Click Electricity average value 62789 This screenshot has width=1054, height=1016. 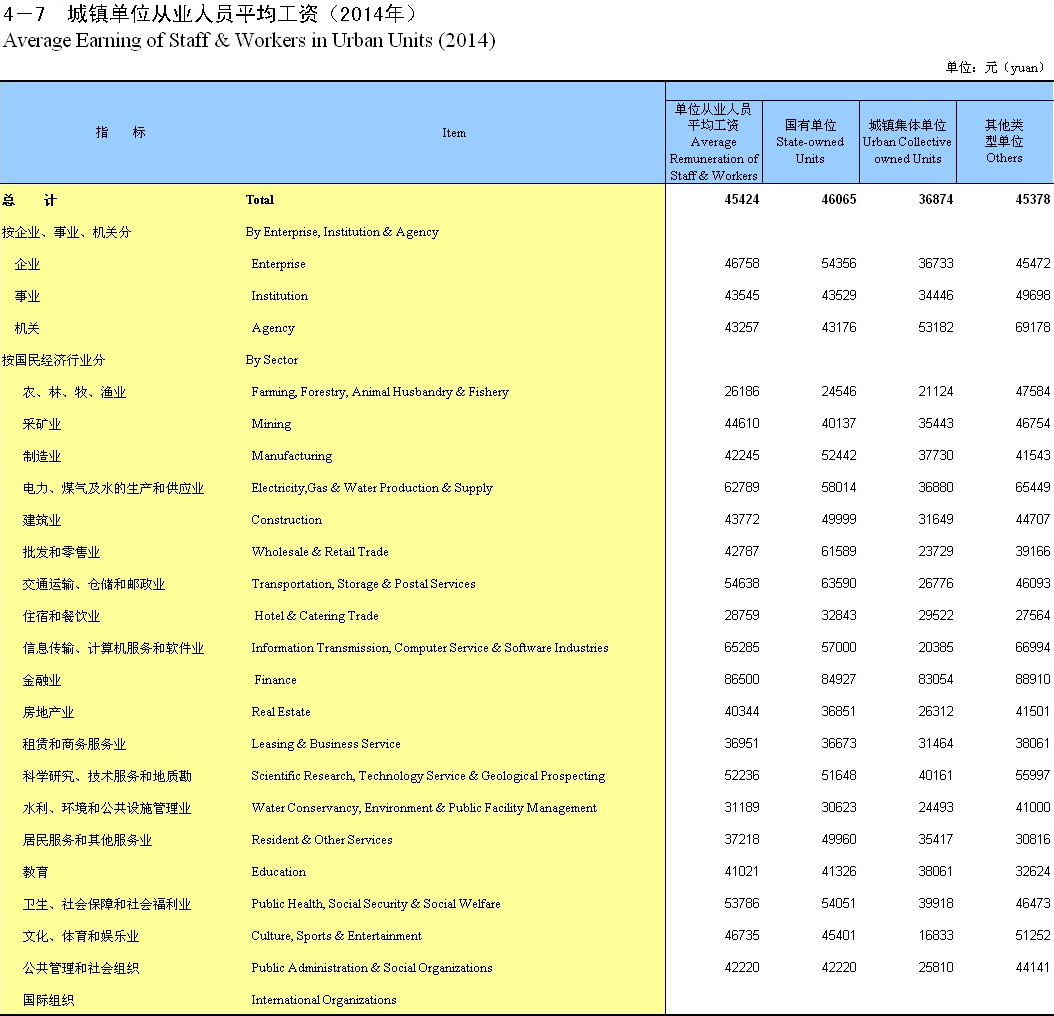click(x=741, y=487)
